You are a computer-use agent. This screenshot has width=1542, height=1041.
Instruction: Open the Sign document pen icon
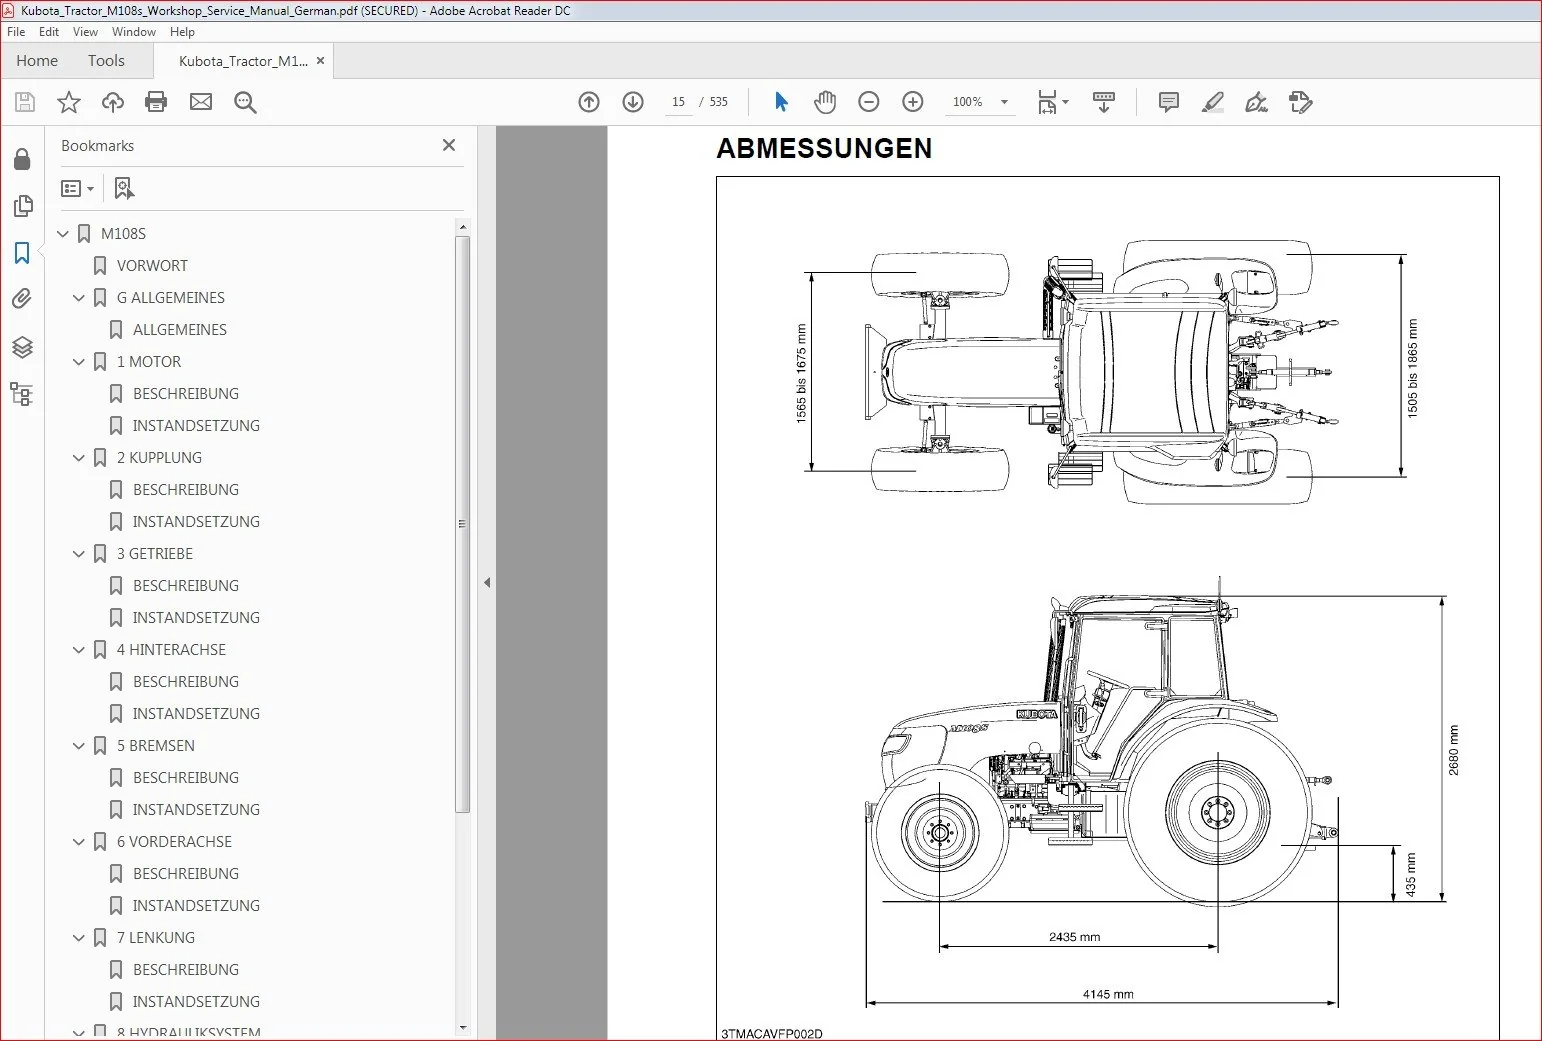coord(1257,102)
